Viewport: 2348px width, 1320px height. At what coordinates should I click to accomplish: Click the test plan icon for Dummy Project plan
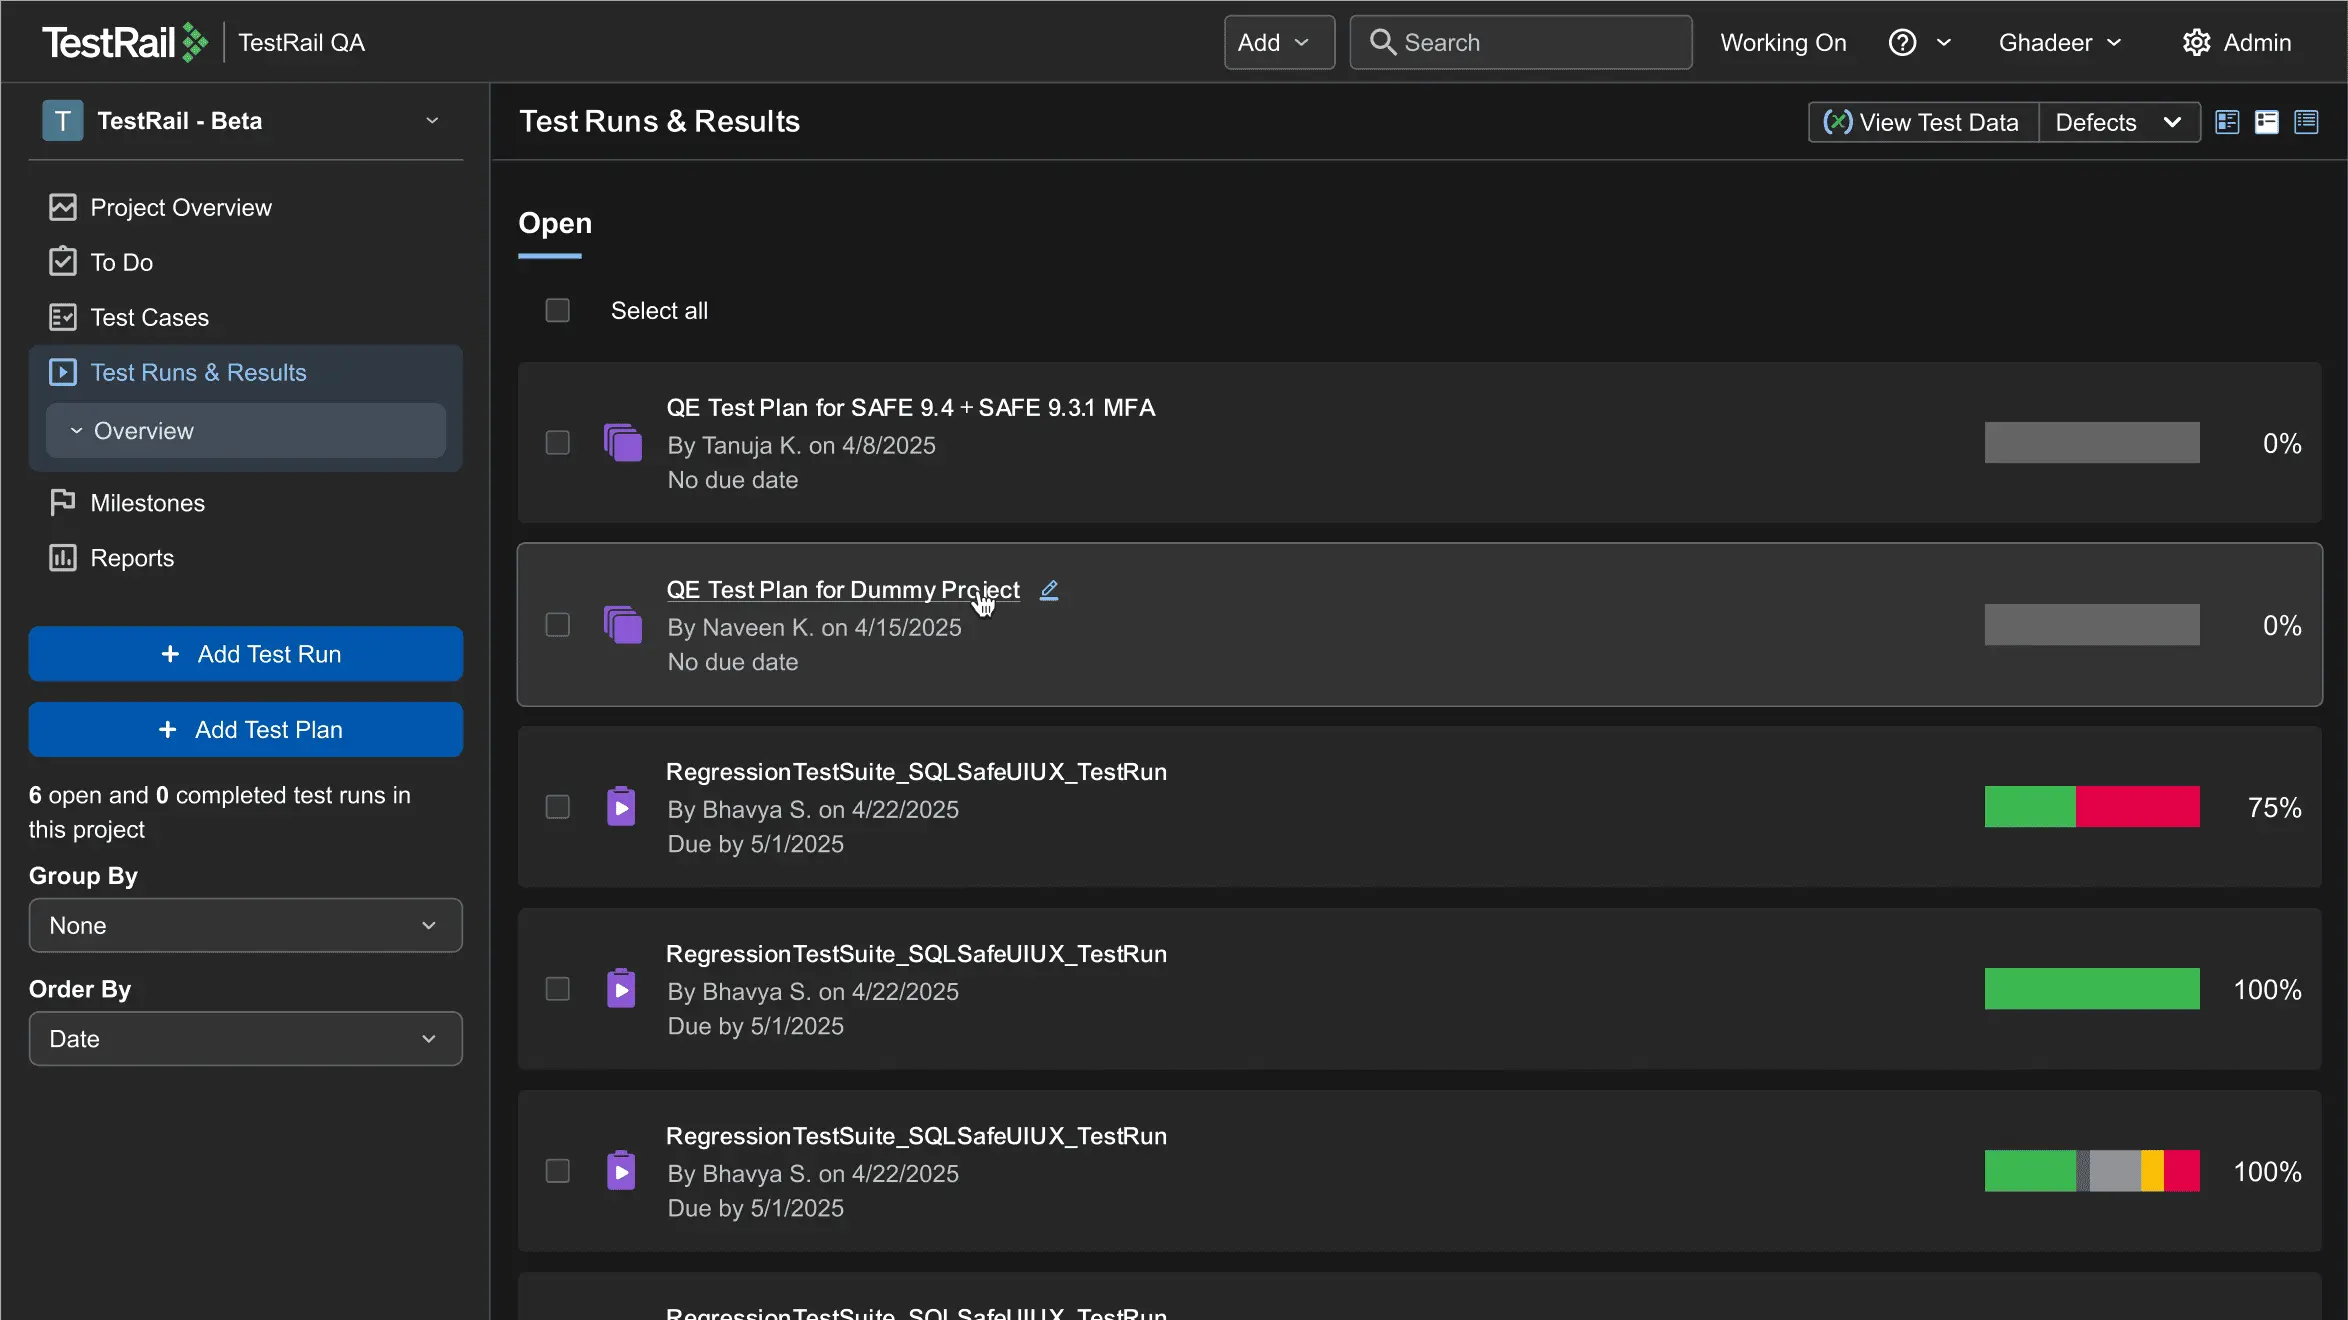[622, 624]
